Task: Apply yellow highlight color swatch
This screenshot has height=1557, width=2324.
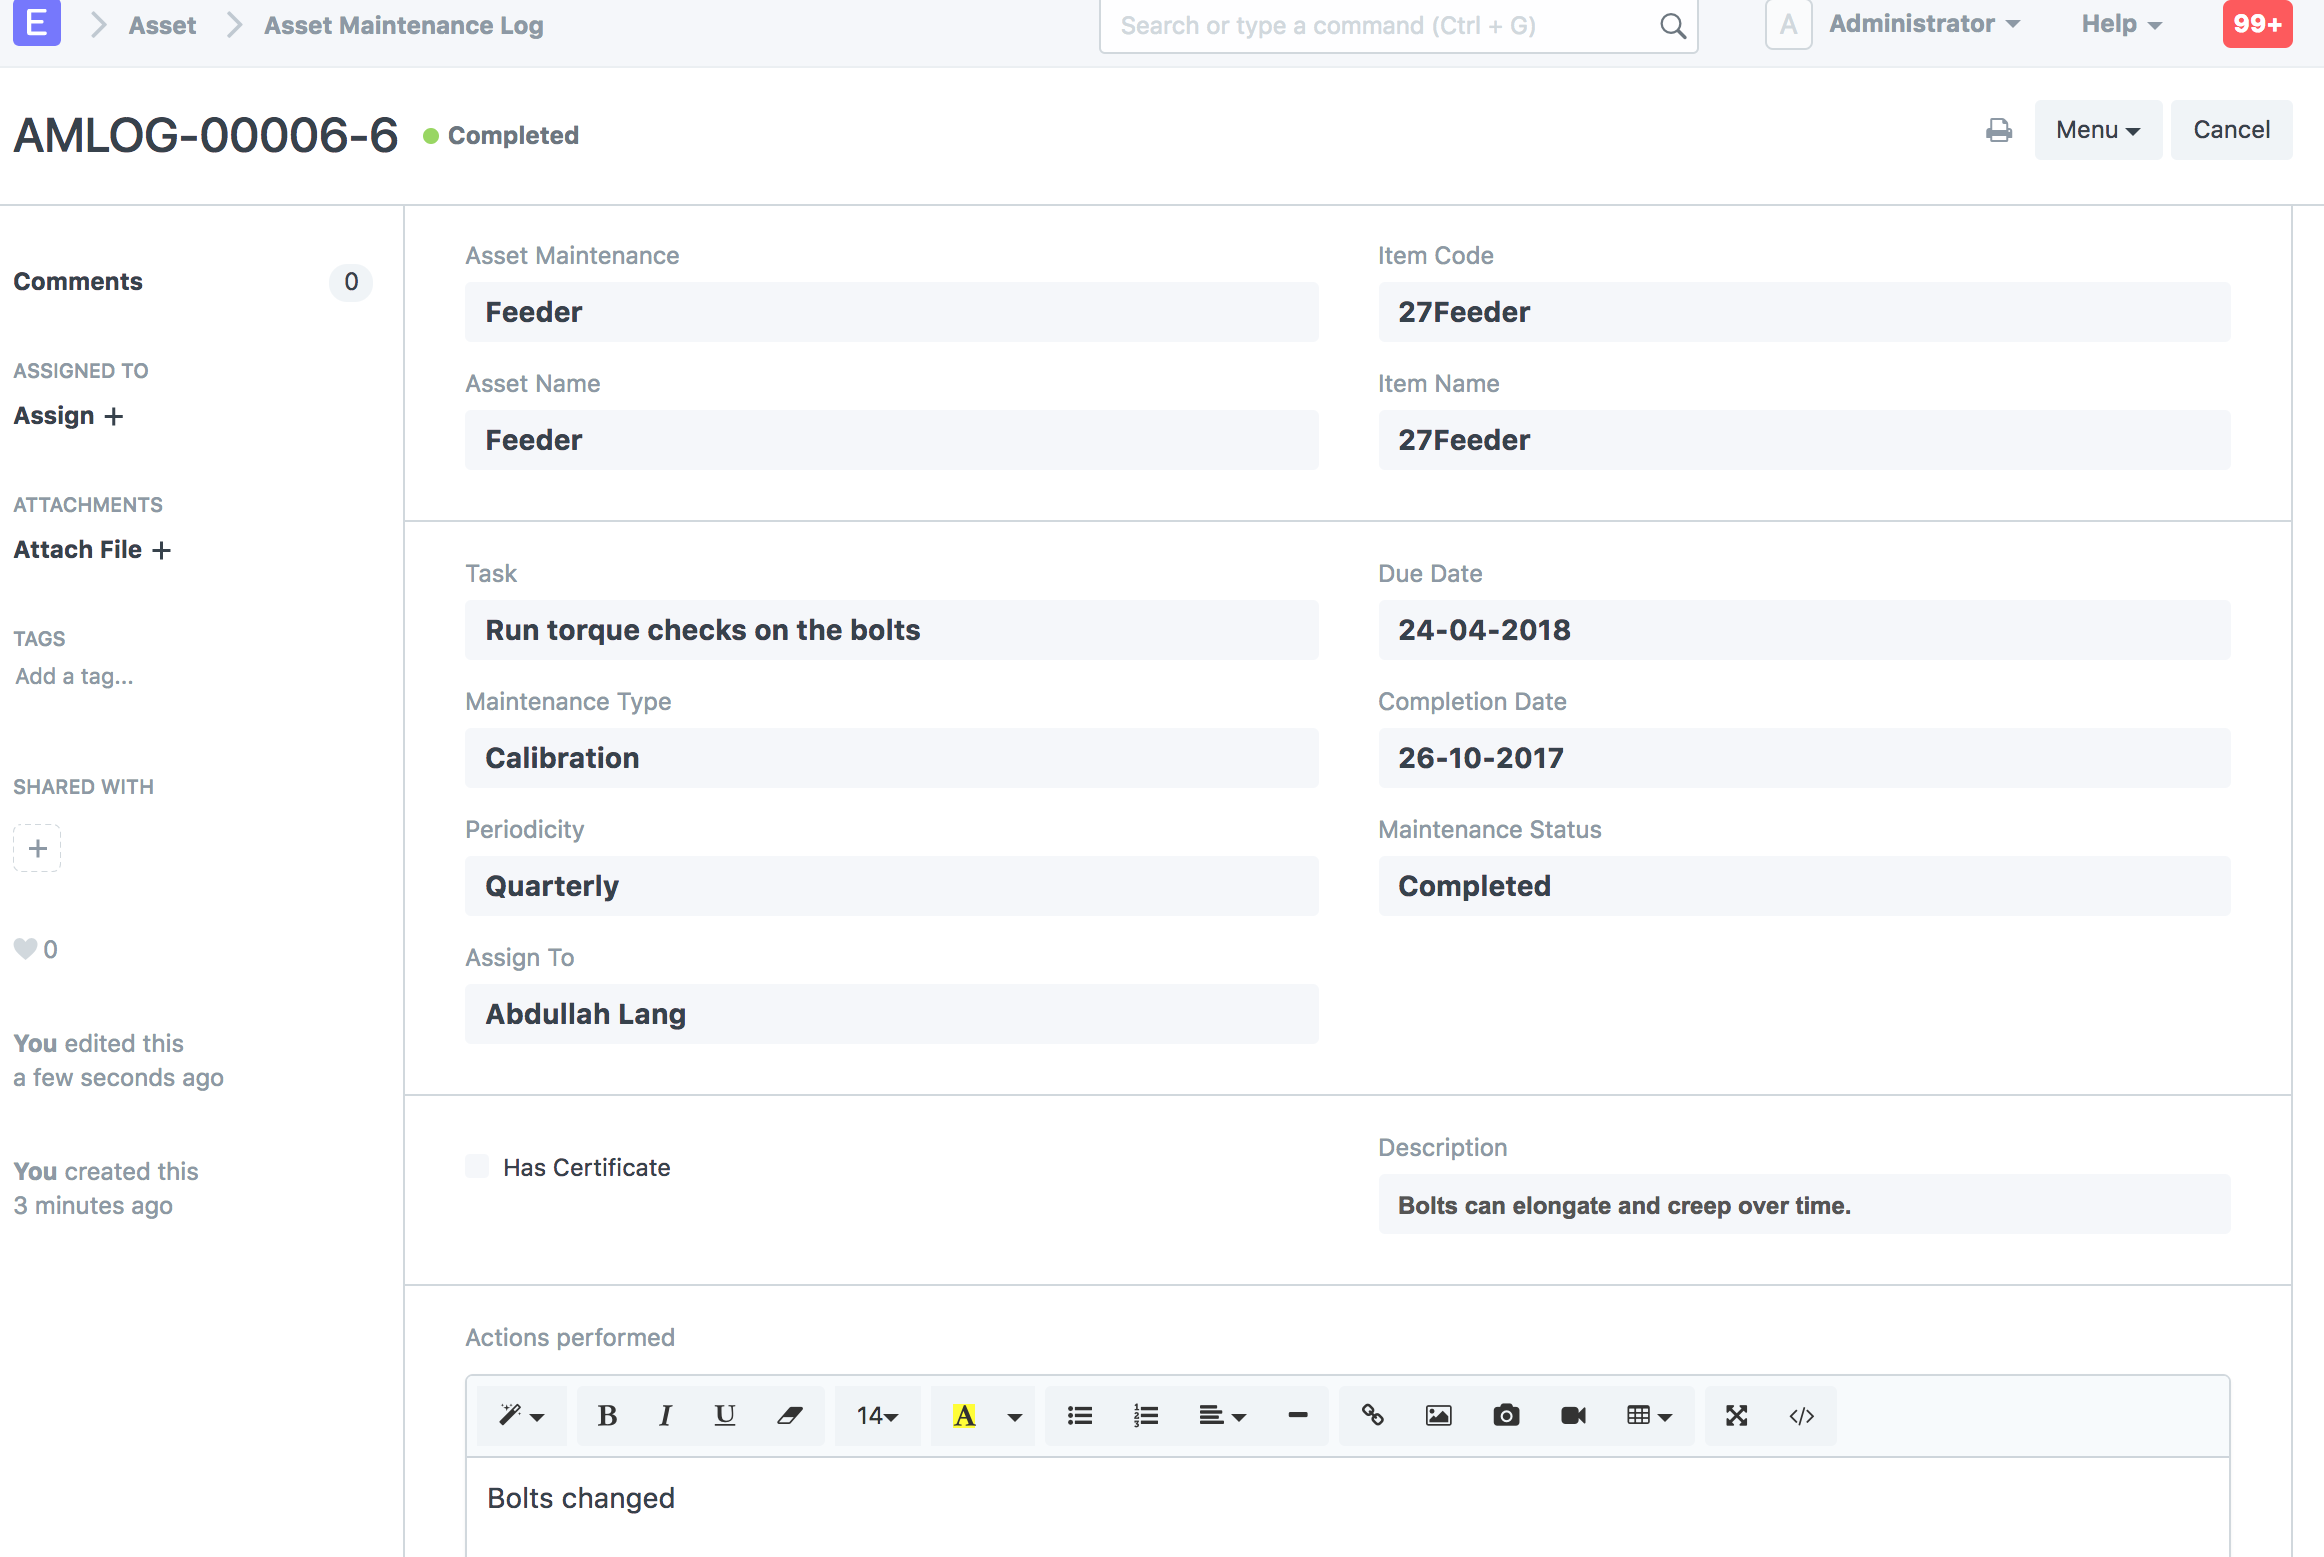Action: click(964, 1415)
